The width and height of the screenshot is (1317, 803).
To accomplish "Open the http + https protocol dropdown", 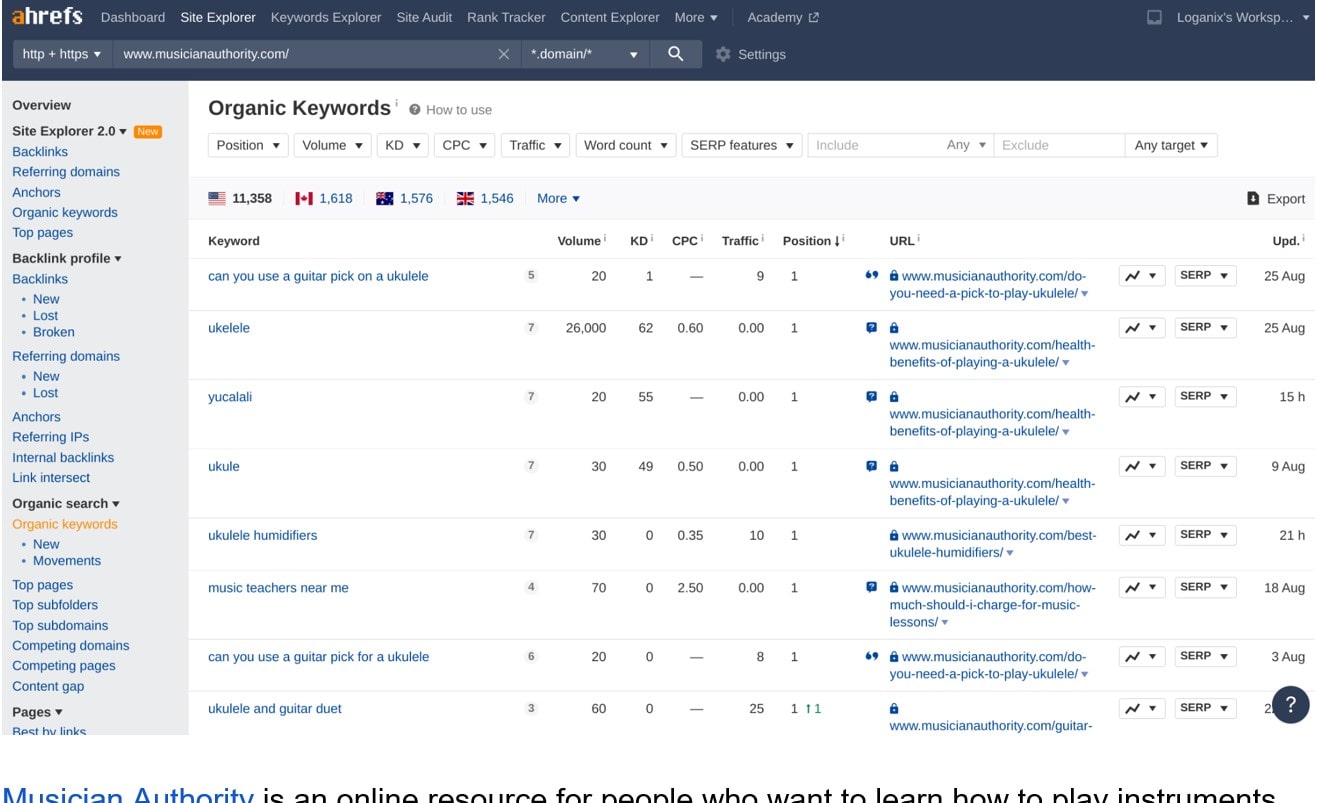I will point(62,54).
